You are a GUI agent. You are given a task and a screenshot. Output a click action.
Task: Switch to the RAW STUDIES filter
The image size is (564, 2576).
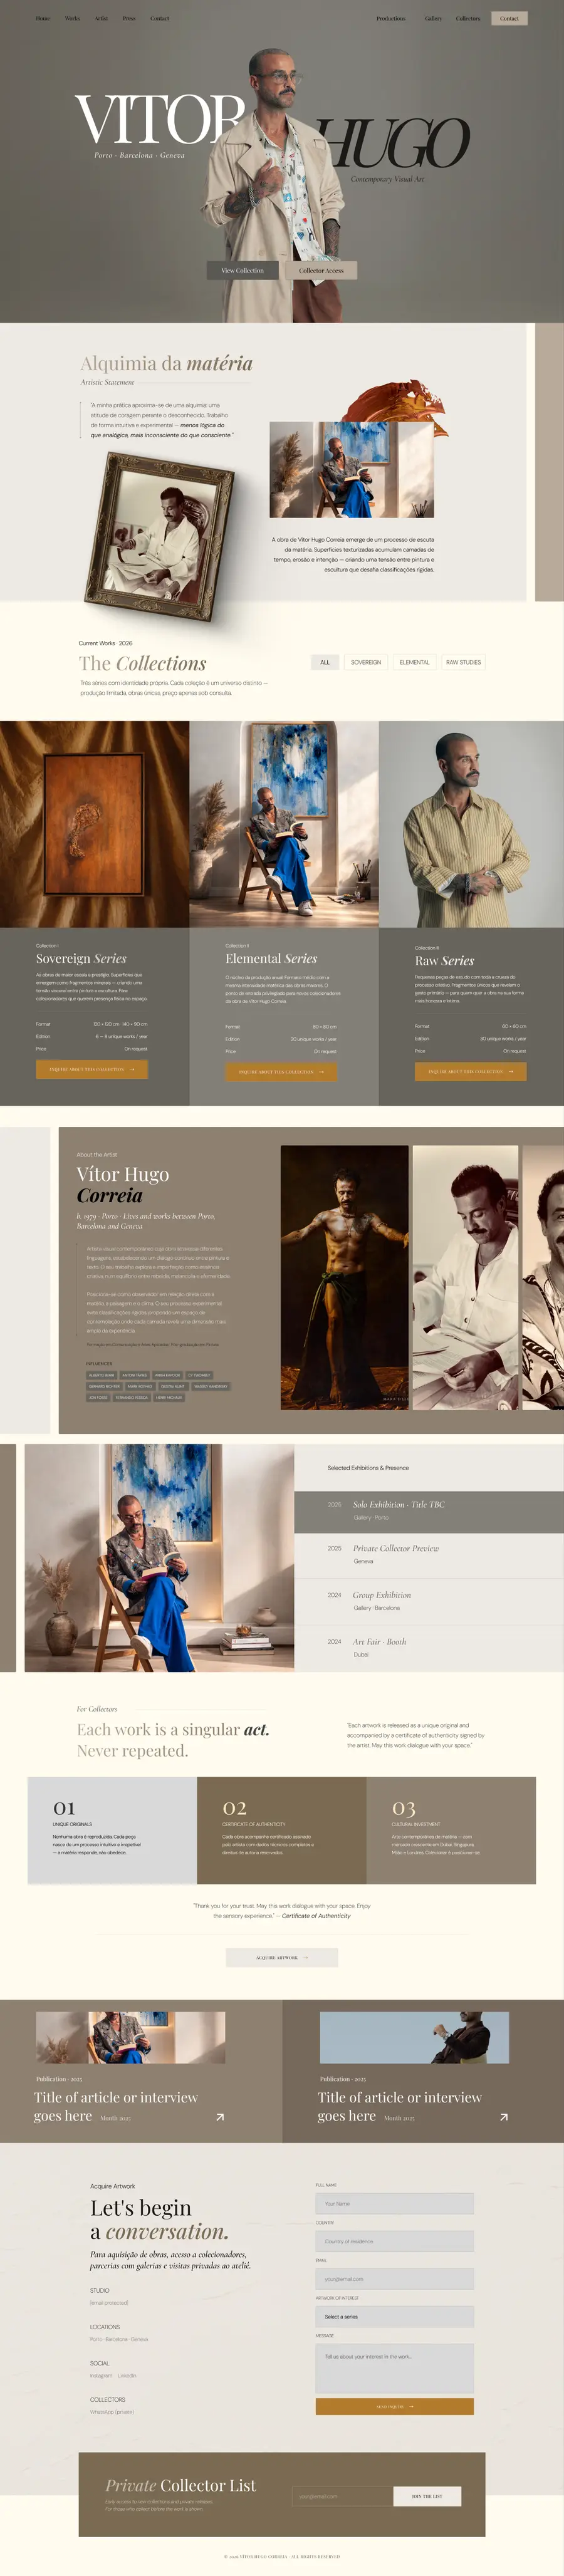click(x=463, y=662)
